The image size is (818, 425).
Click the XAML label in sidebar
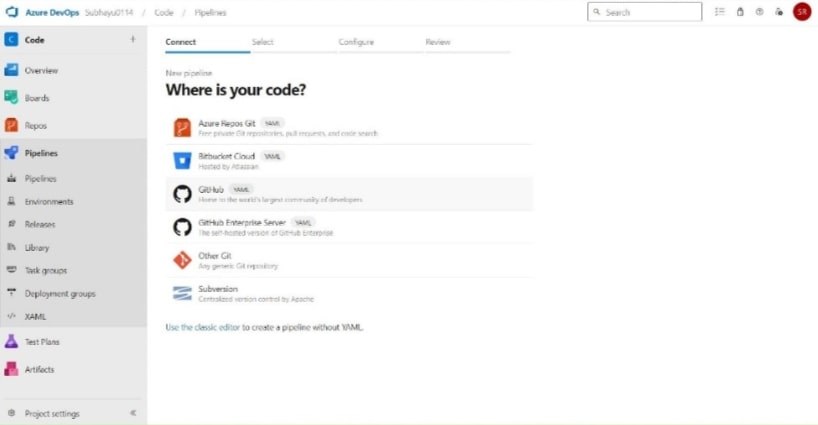(35, 317)
